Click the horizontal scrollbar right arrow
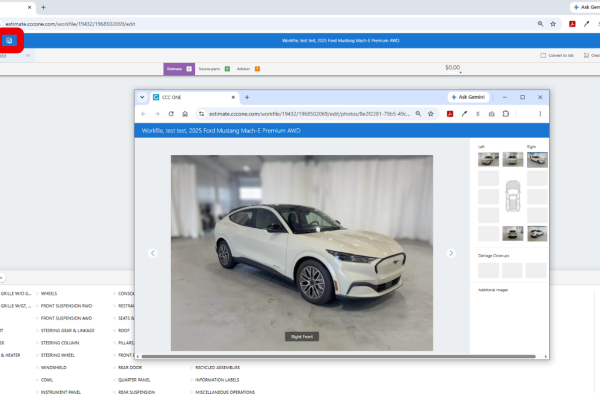The image size is (600, 400). [546, 356]
